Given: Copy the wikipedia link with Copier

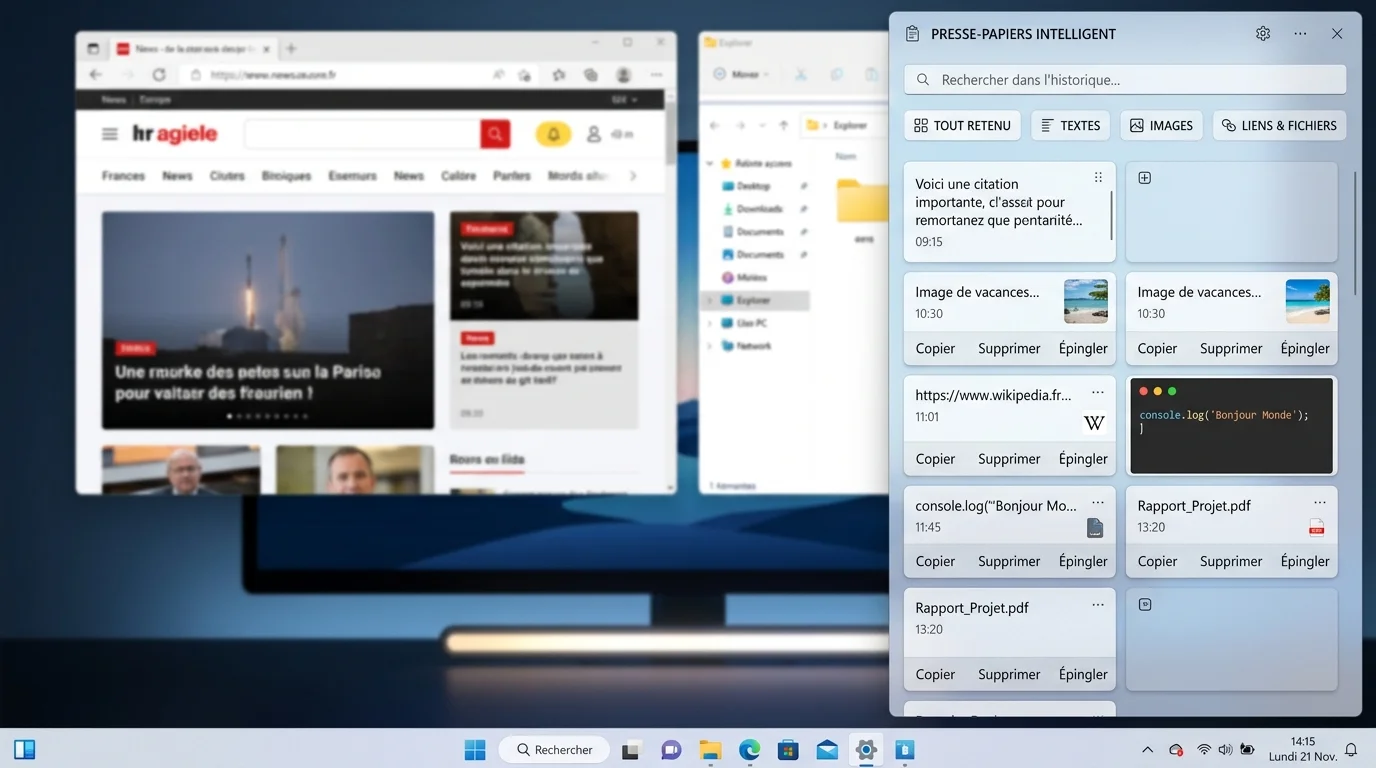Looking at the screenshot, I should point(935,459).
